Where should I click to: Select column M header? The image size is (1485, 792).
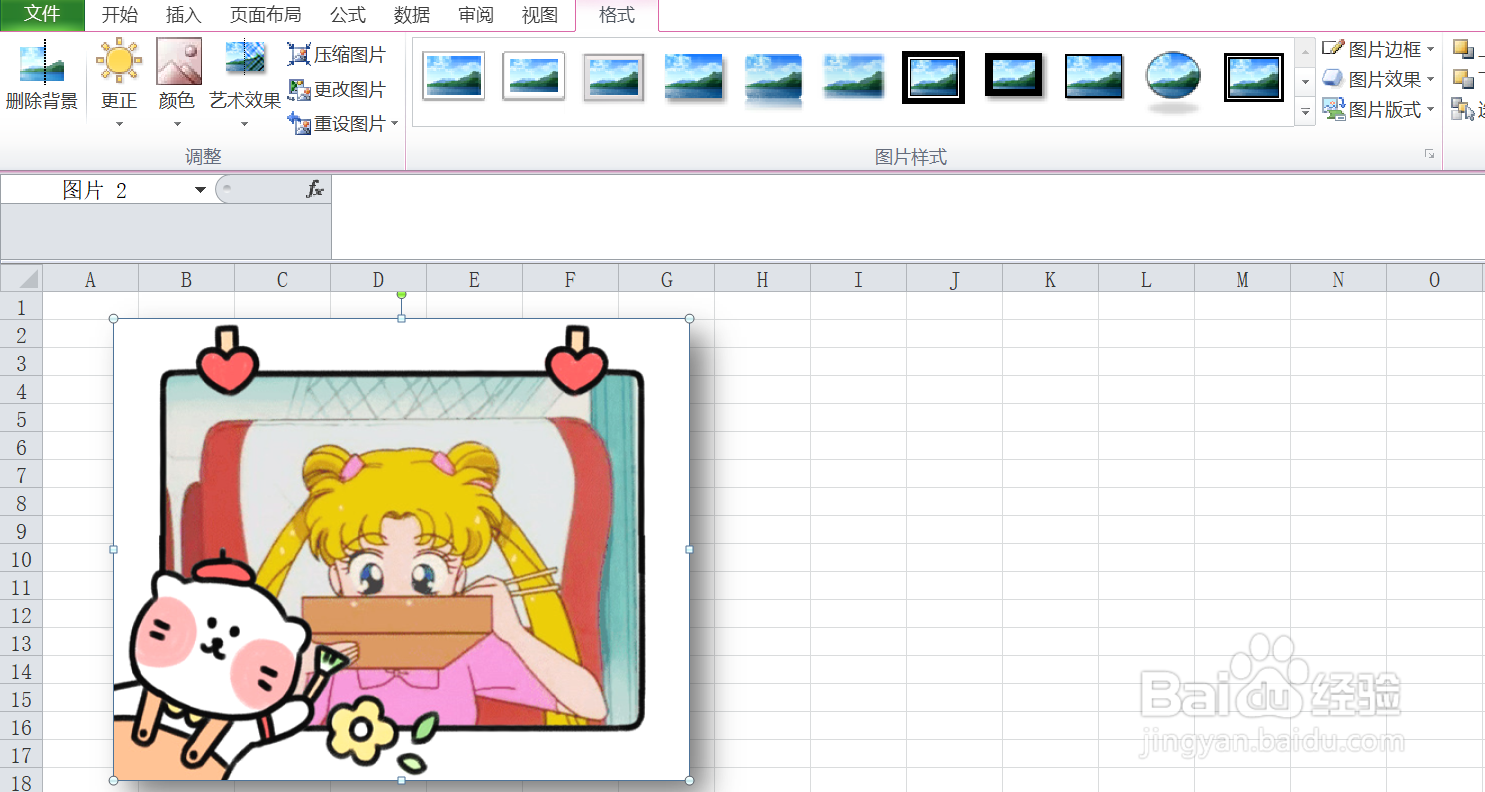pyautogui.click(x=1242, y=280)
